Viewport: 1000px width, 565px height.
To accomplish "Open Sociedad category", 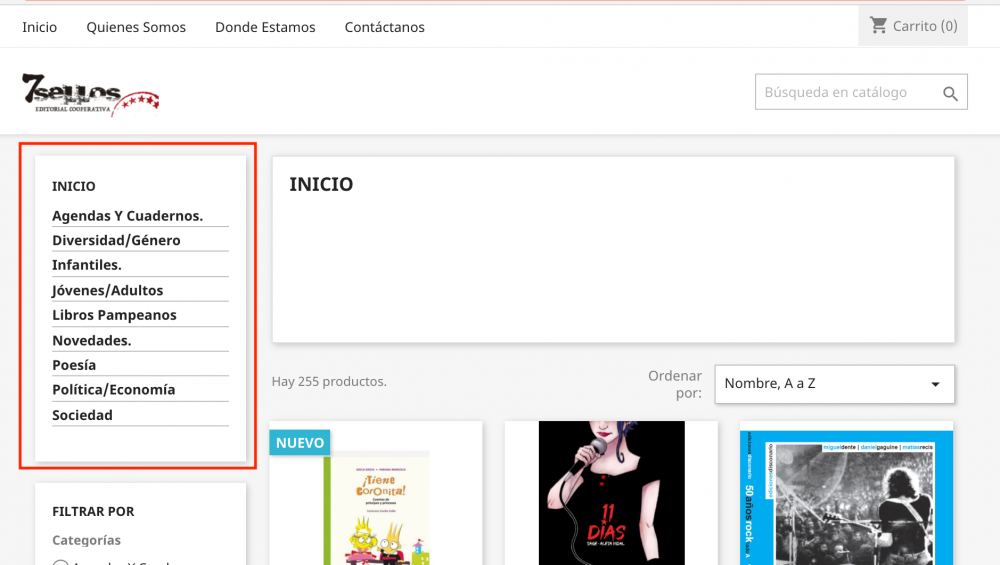I will pyautogui.click(x=82, y=415).
